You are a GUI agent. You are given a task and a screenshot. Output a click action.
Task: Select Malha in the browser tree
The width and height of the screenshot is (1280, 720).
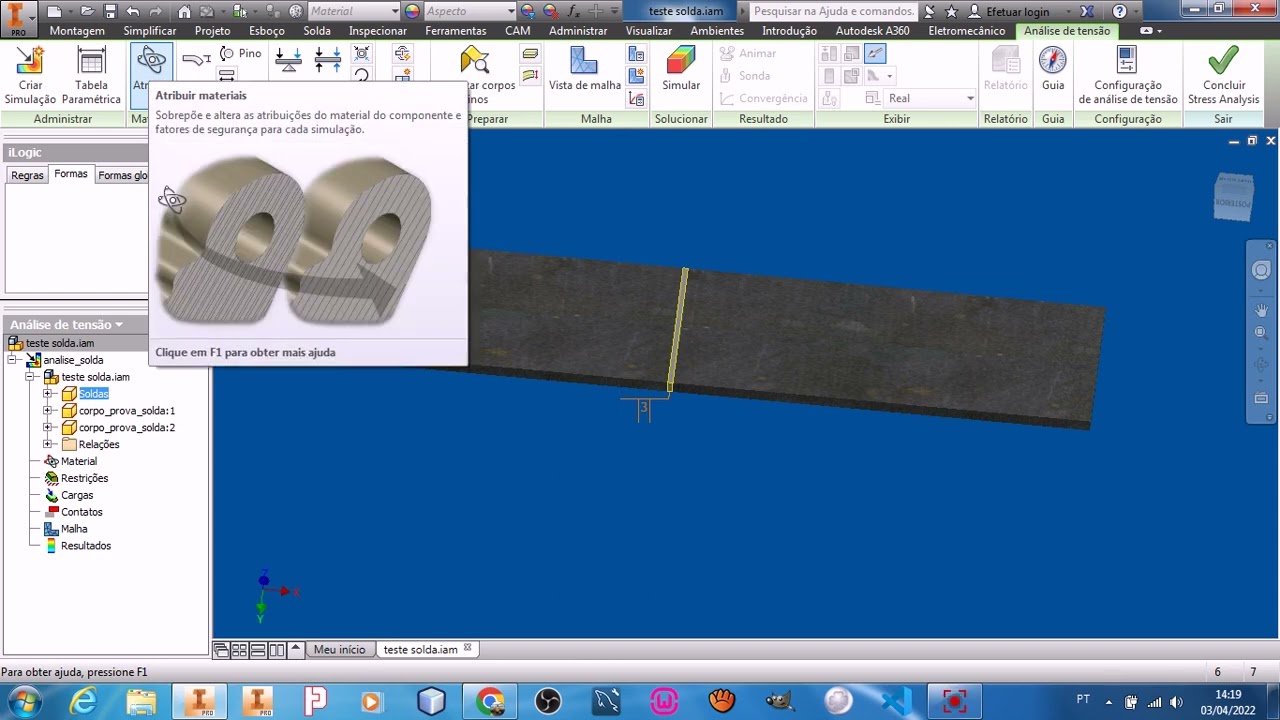tap(74, 529)
